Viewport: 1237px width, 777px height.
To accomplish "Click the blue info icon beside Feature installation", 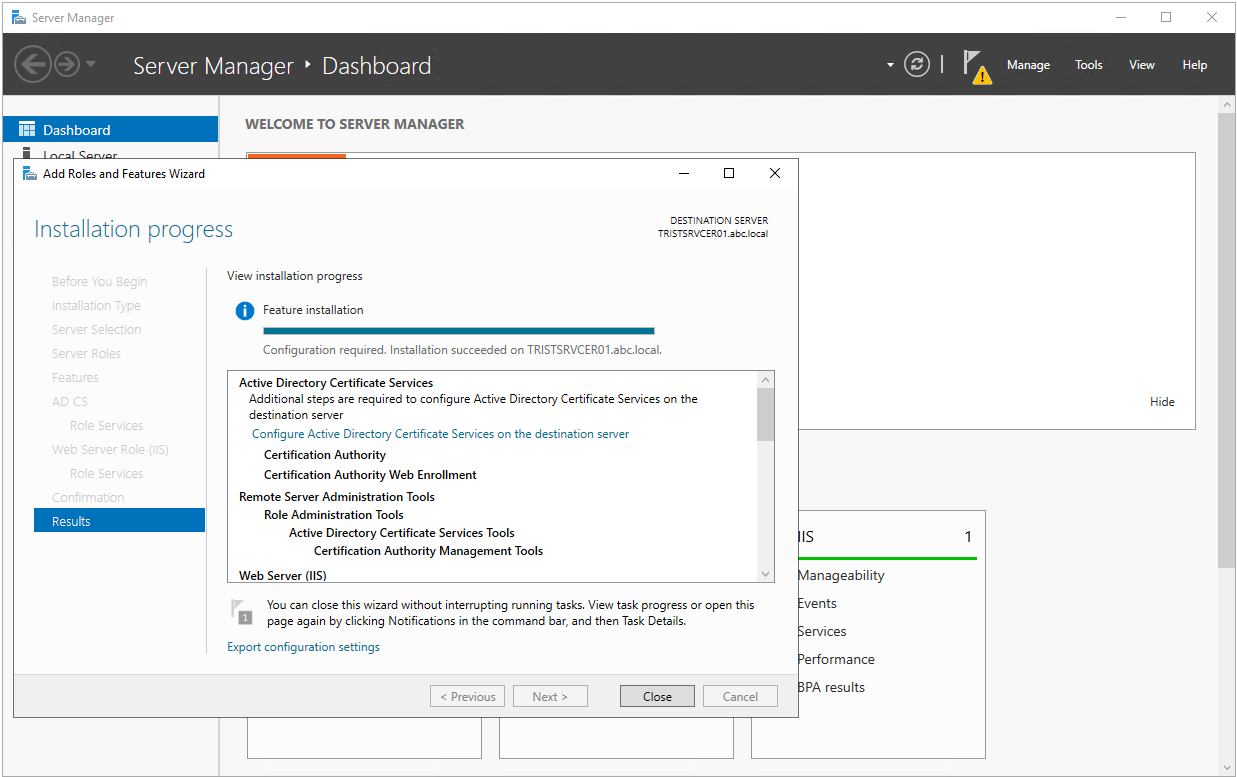I will (244, 311).
